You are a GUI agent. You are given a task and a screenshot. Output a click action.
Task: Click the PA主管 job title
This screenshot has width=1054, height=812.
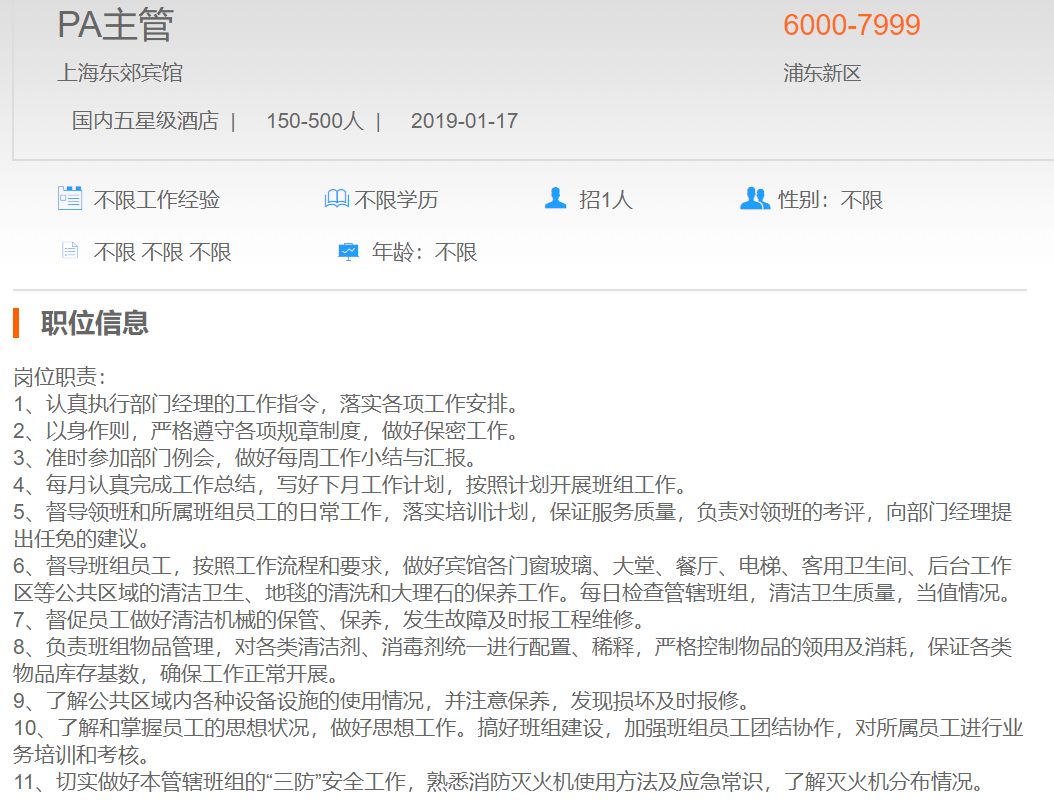(115, 25)
